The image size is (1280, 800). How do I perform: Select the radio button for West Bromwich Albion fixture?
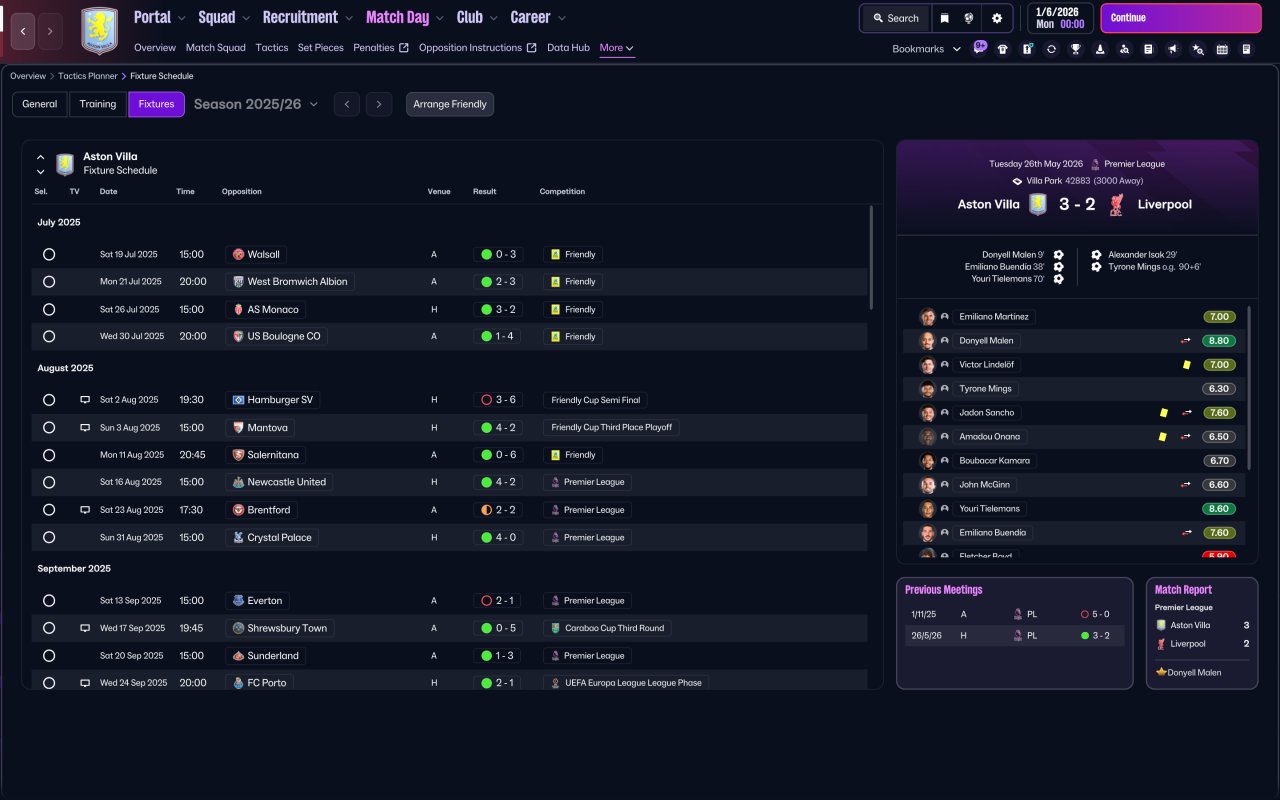pyautogui.click(x=49, y=282)
